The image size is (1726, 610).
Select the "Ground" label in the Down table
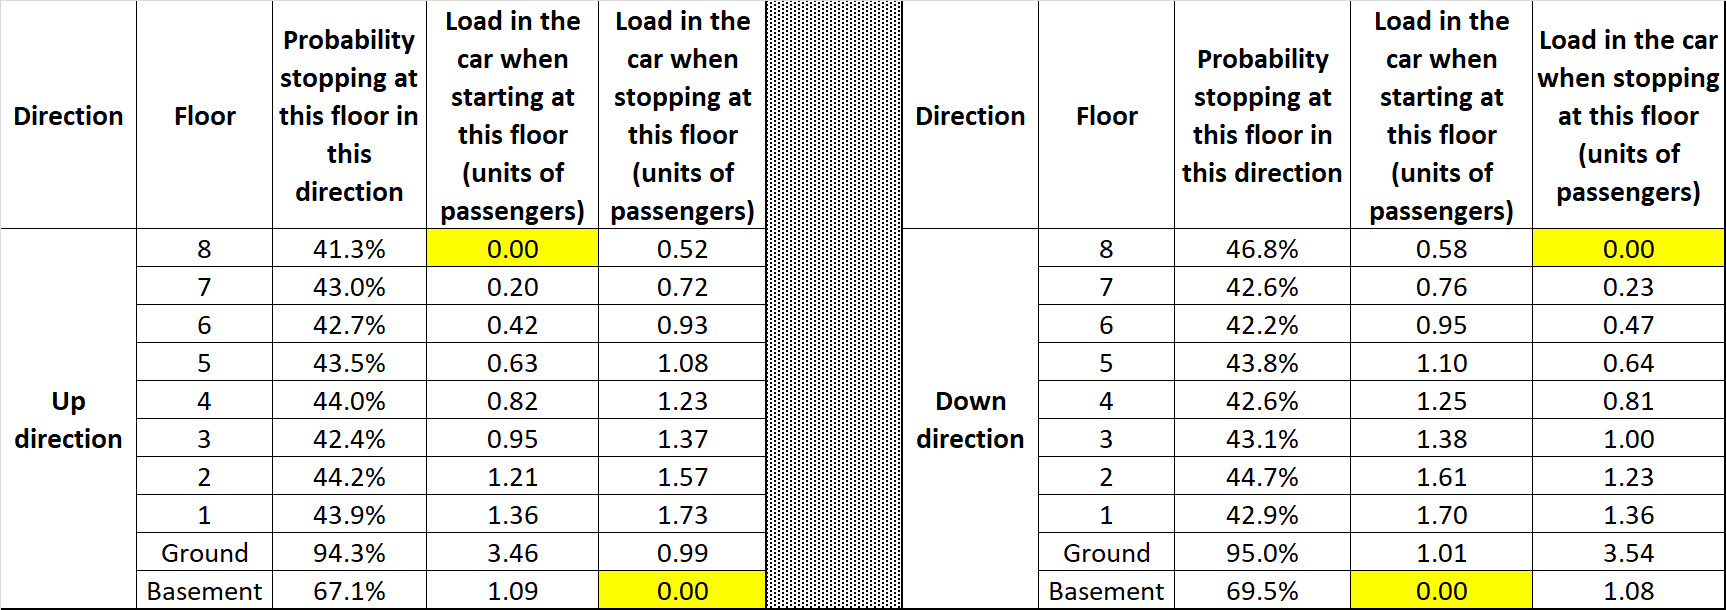pyautogui.click(x=1106, y=553)
